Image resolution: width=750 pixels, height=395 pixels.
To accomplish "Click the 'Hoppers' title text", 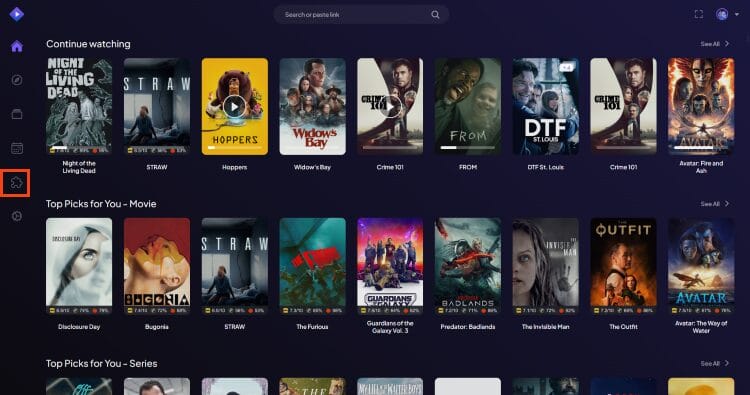I will click(234, 167).
